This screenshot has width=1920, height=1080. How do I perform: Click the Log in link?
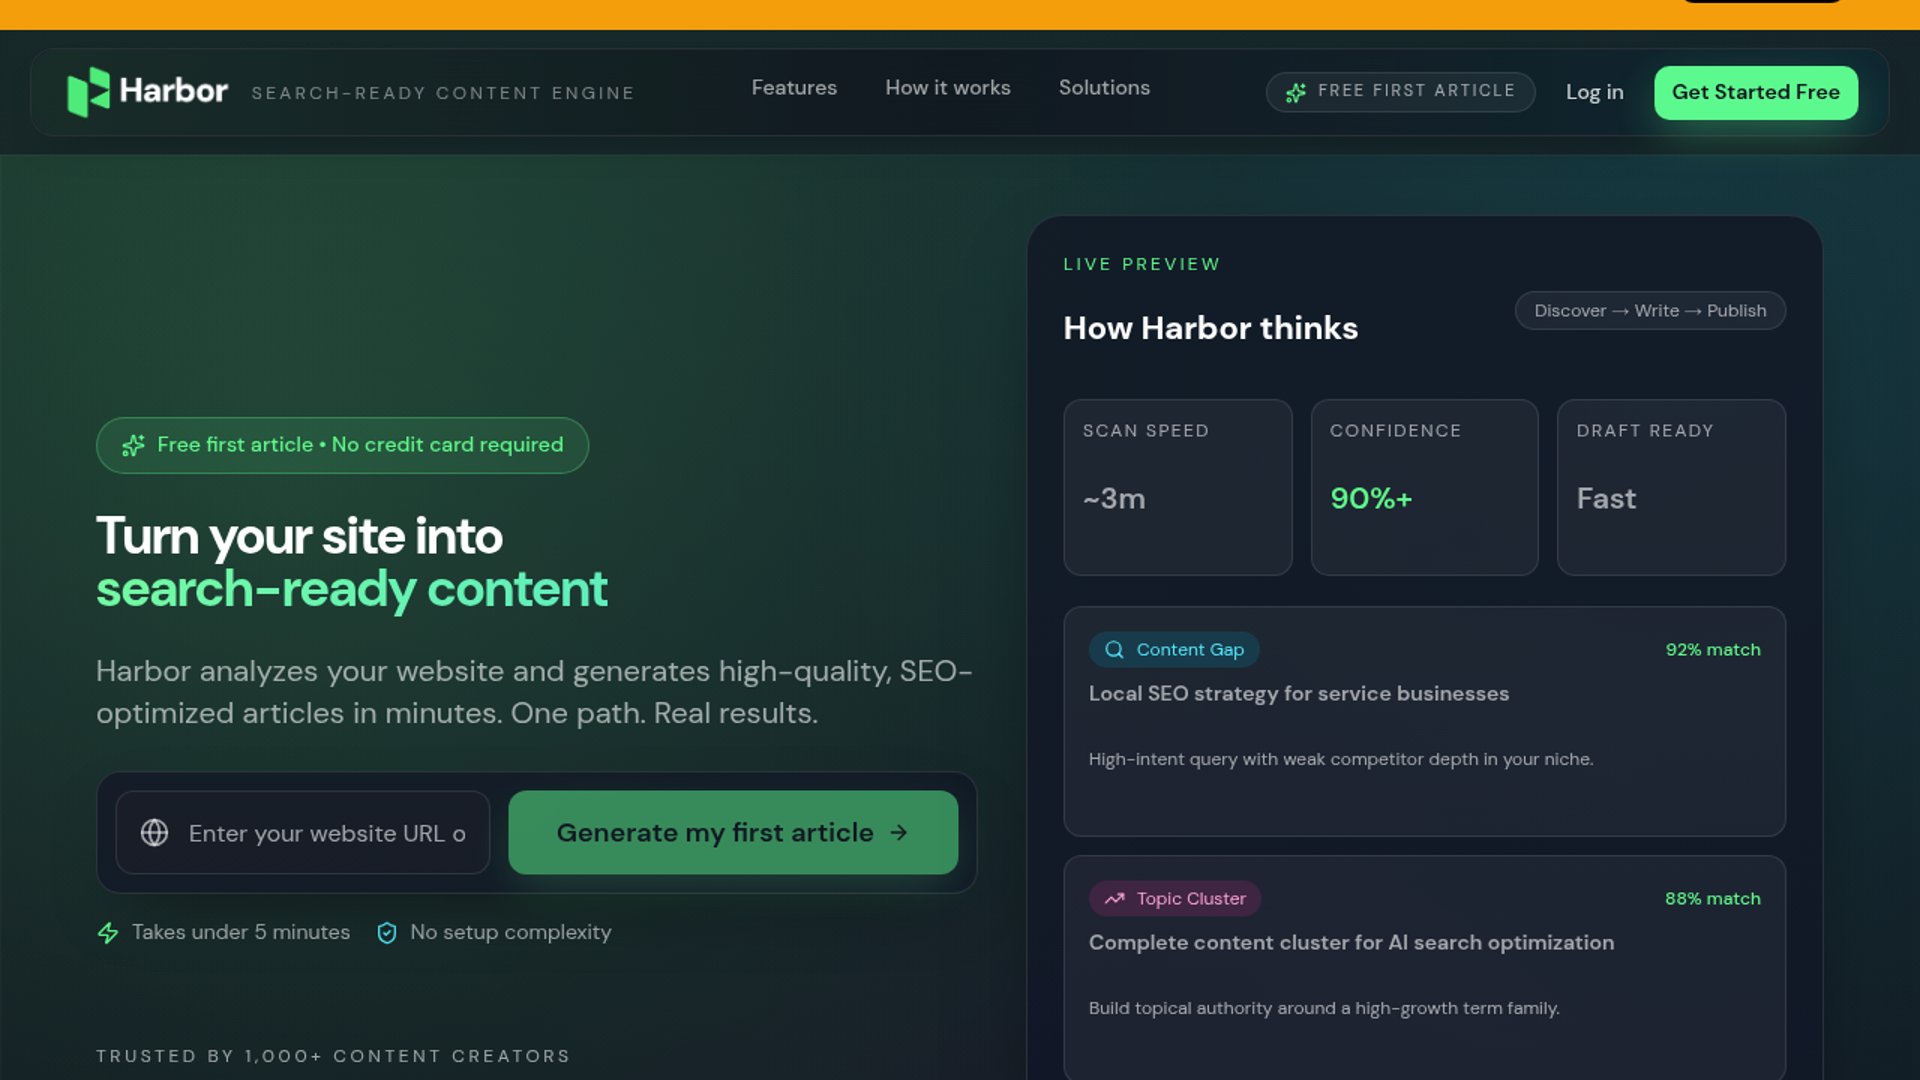(x=1594, y=92)
